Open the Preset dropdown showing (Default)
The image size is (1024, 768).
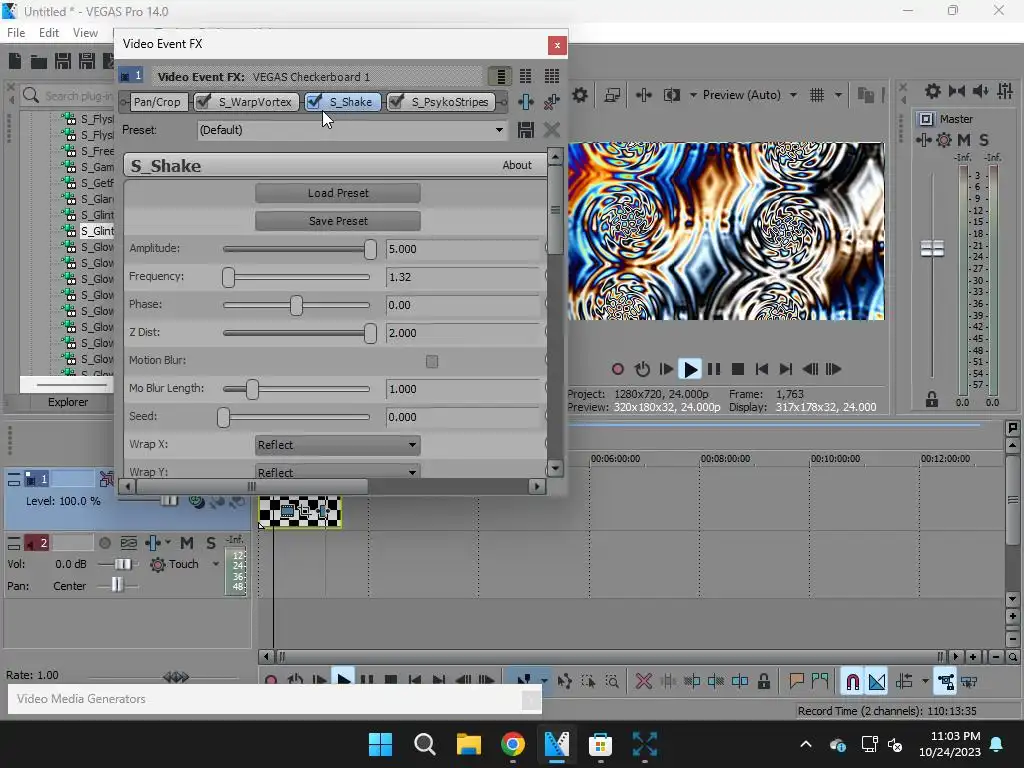point(352,130)
